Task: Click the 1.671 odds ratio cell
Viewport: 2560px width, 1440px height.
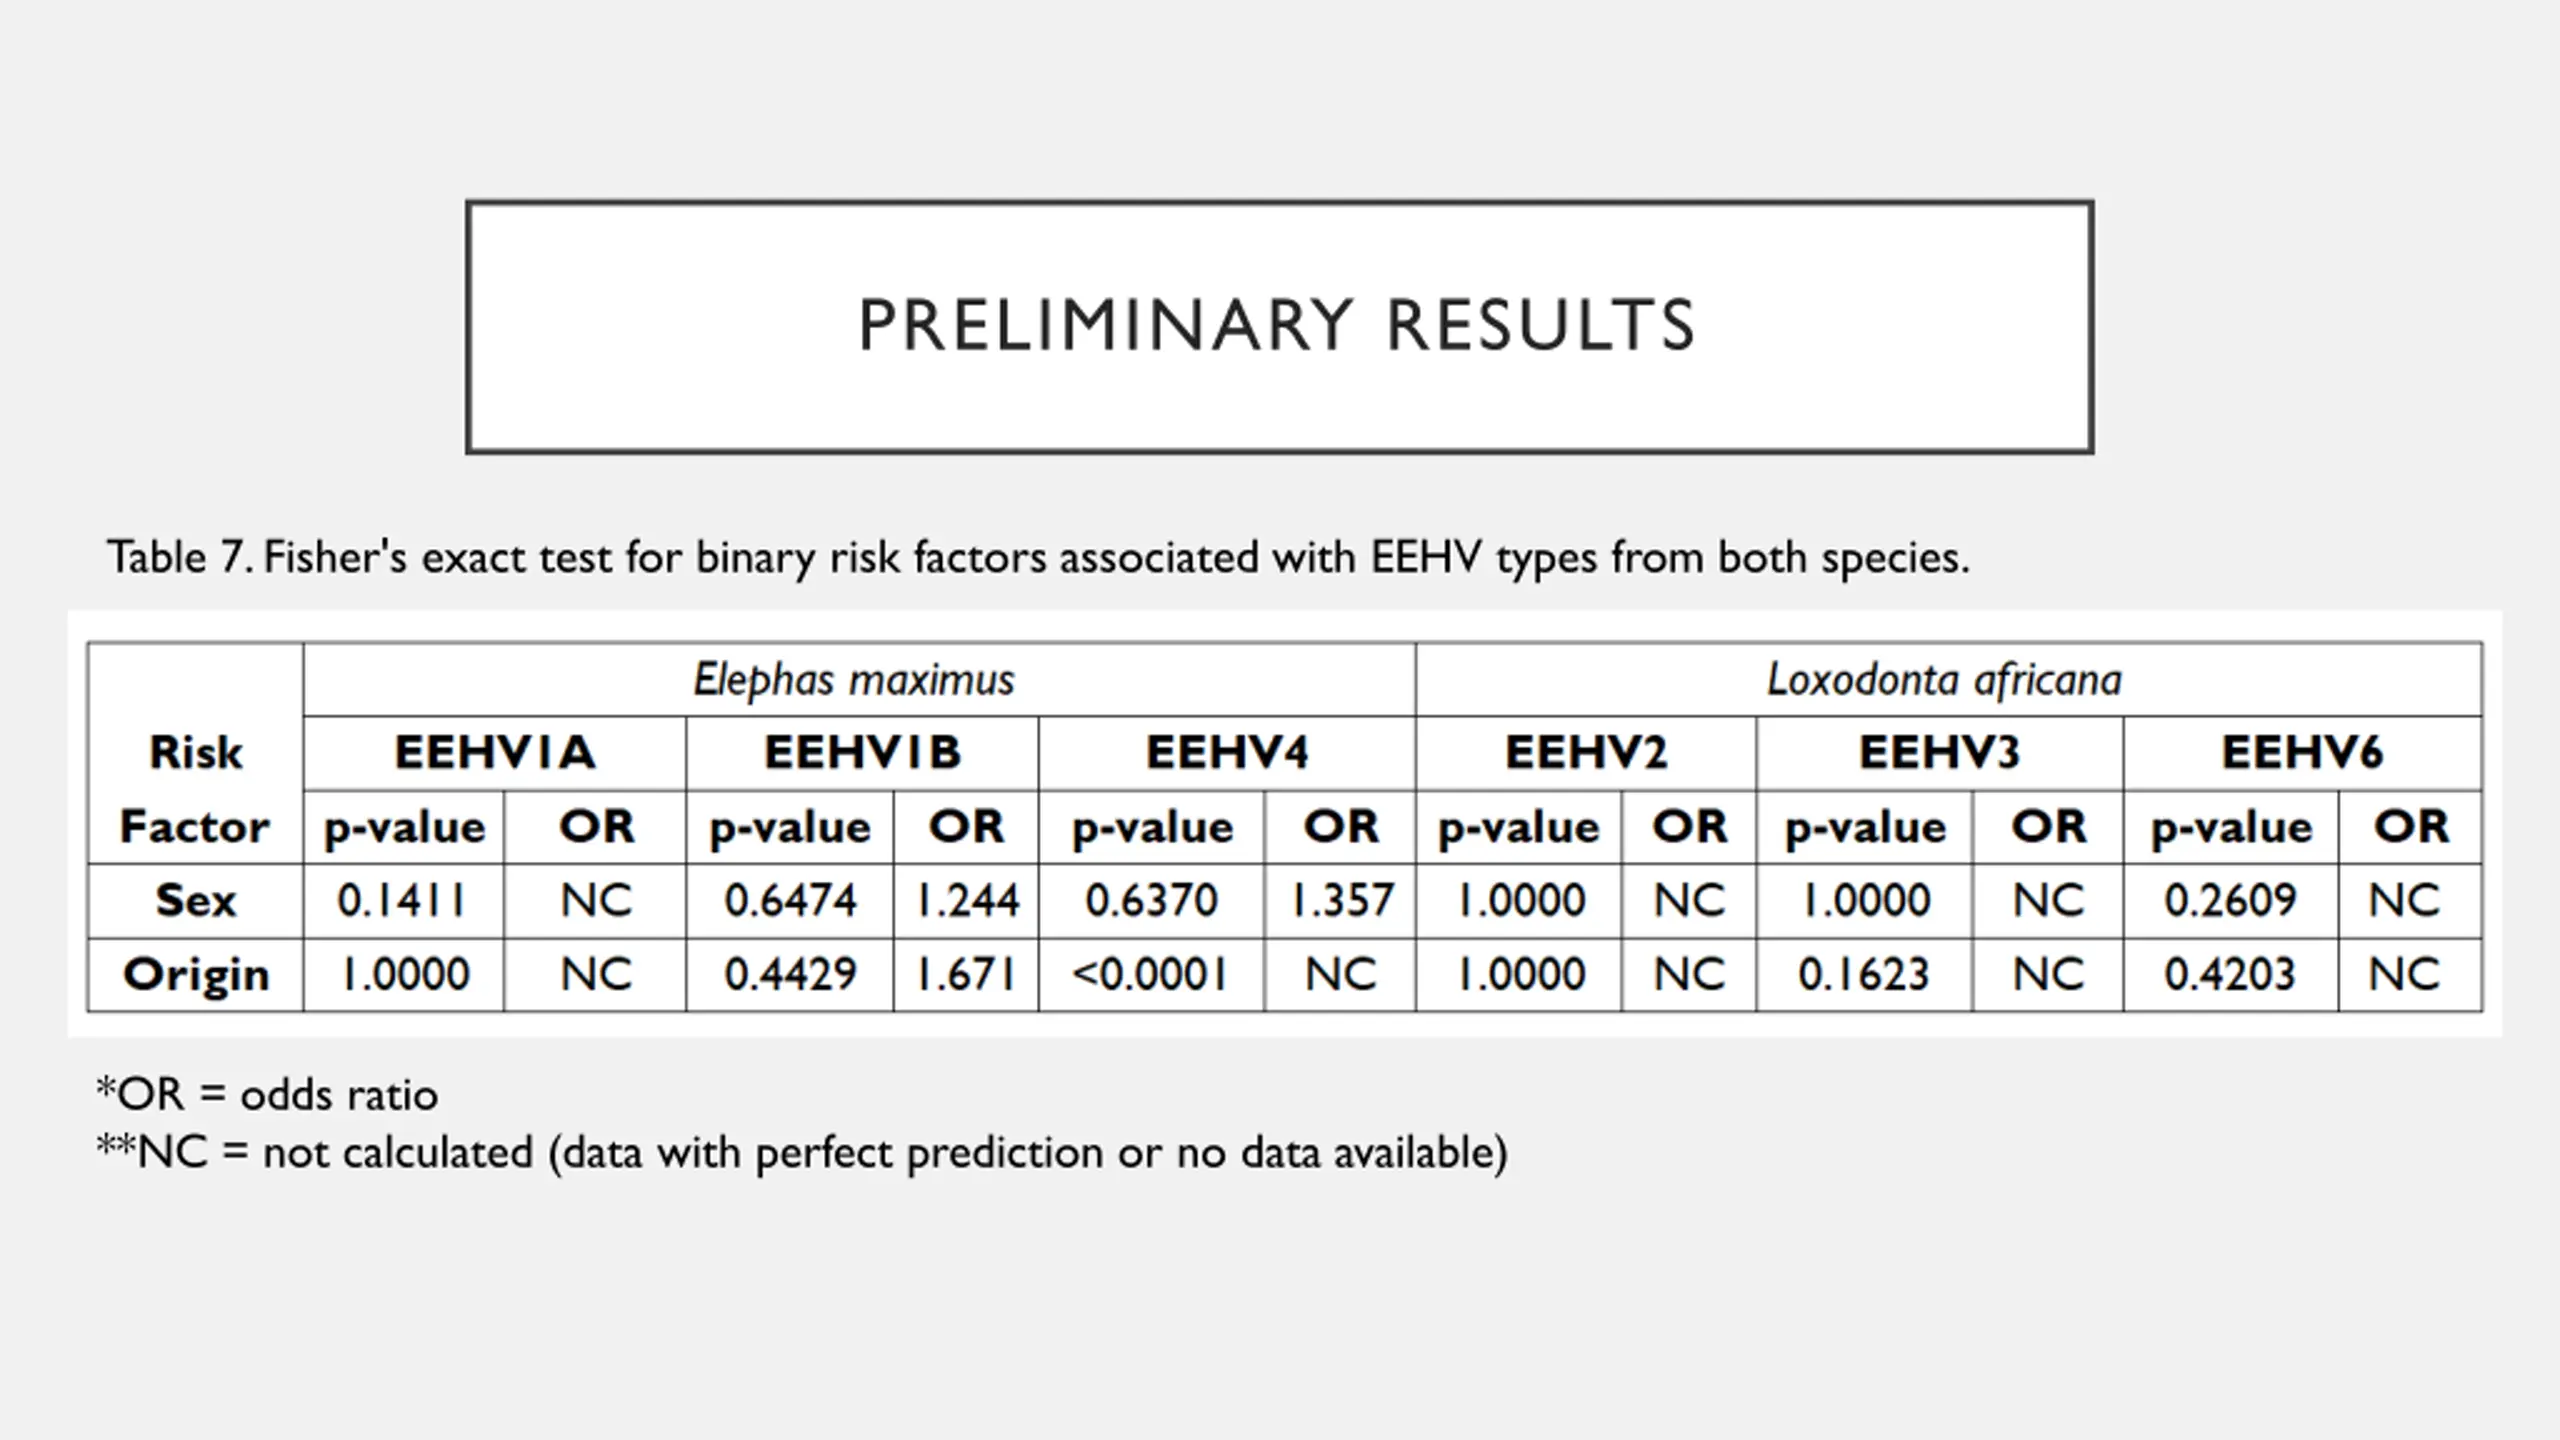Action: (x=967, y=975)
